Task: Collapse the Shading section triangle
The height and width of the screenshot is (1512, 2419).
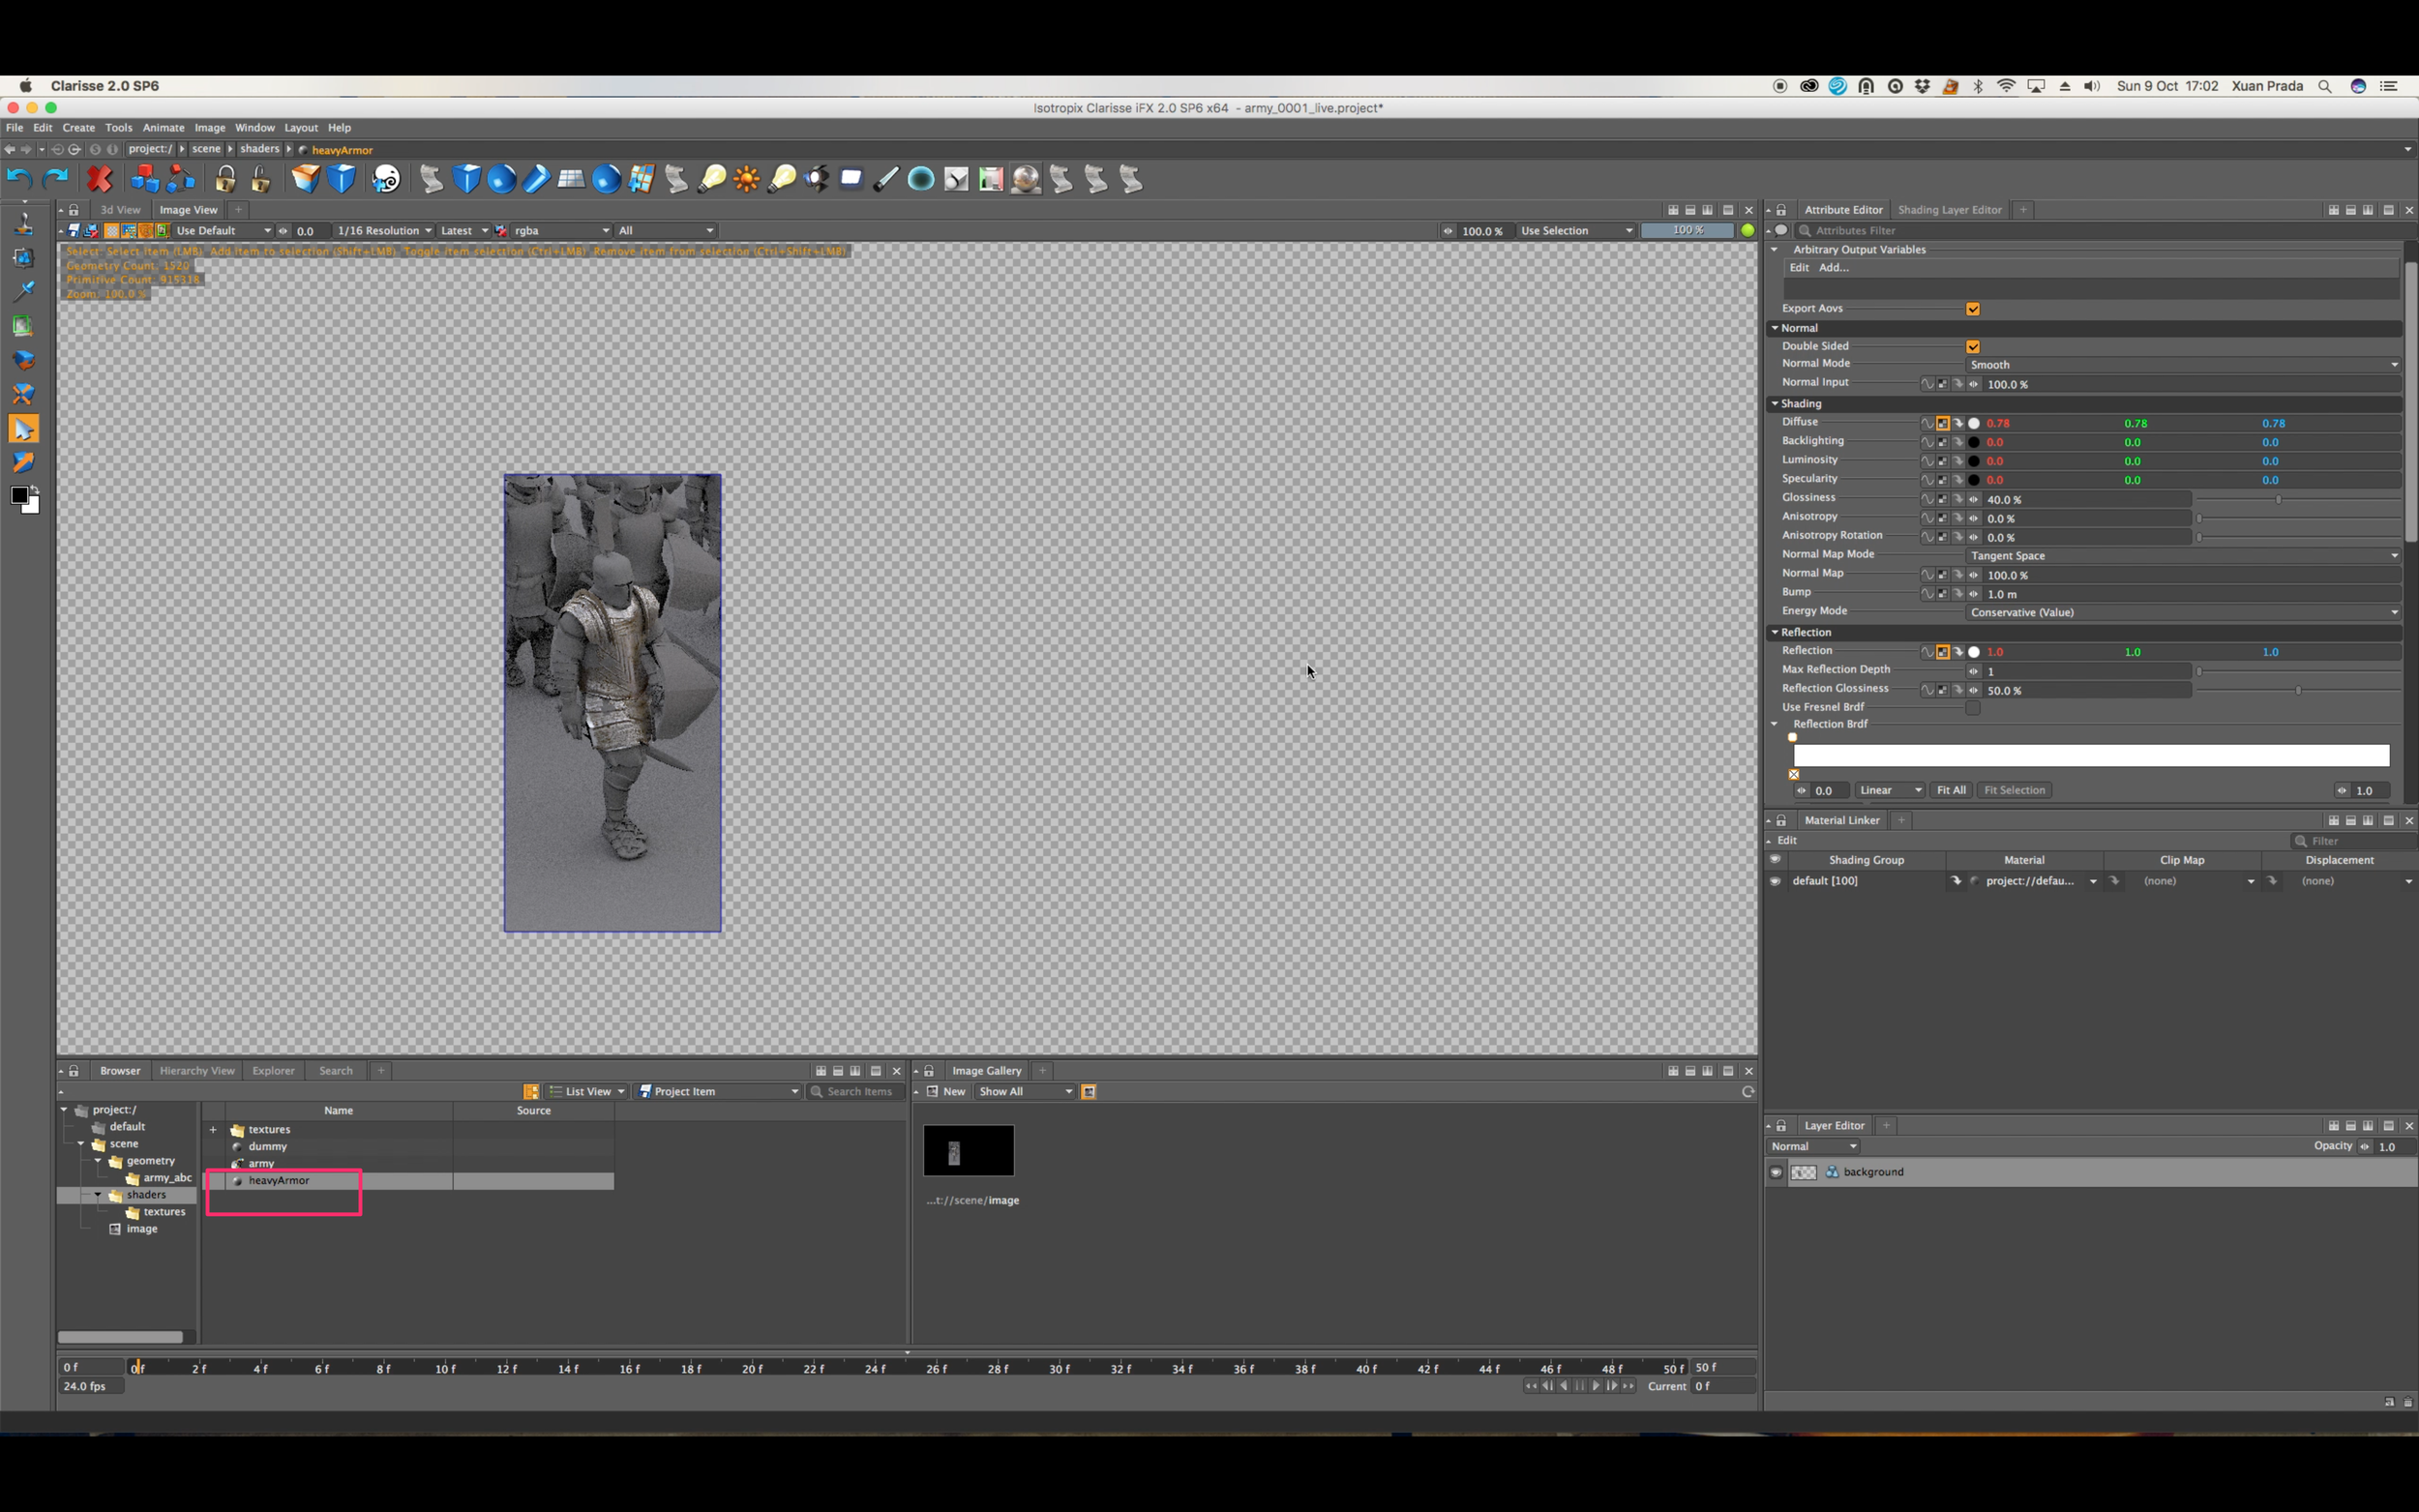Action: tap(1775, 404)
